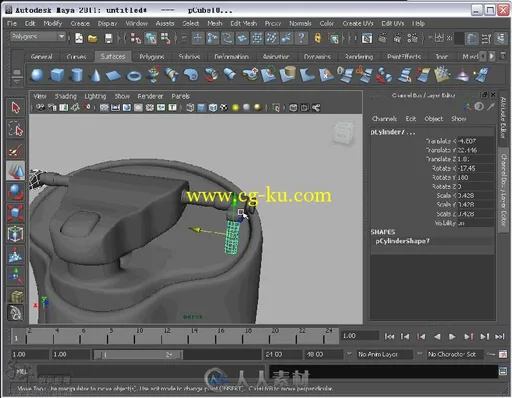Open the Create UVs menu
This screenshot has width=512, height=398.
coord(358,23)
